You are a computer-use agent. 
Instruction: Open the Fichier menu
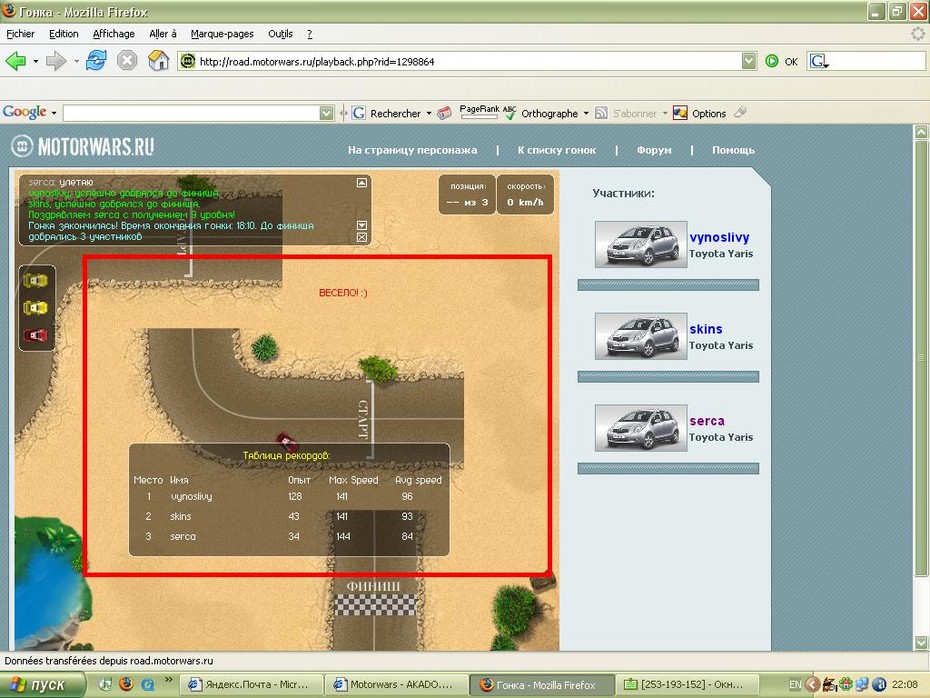tap(20, 34)
